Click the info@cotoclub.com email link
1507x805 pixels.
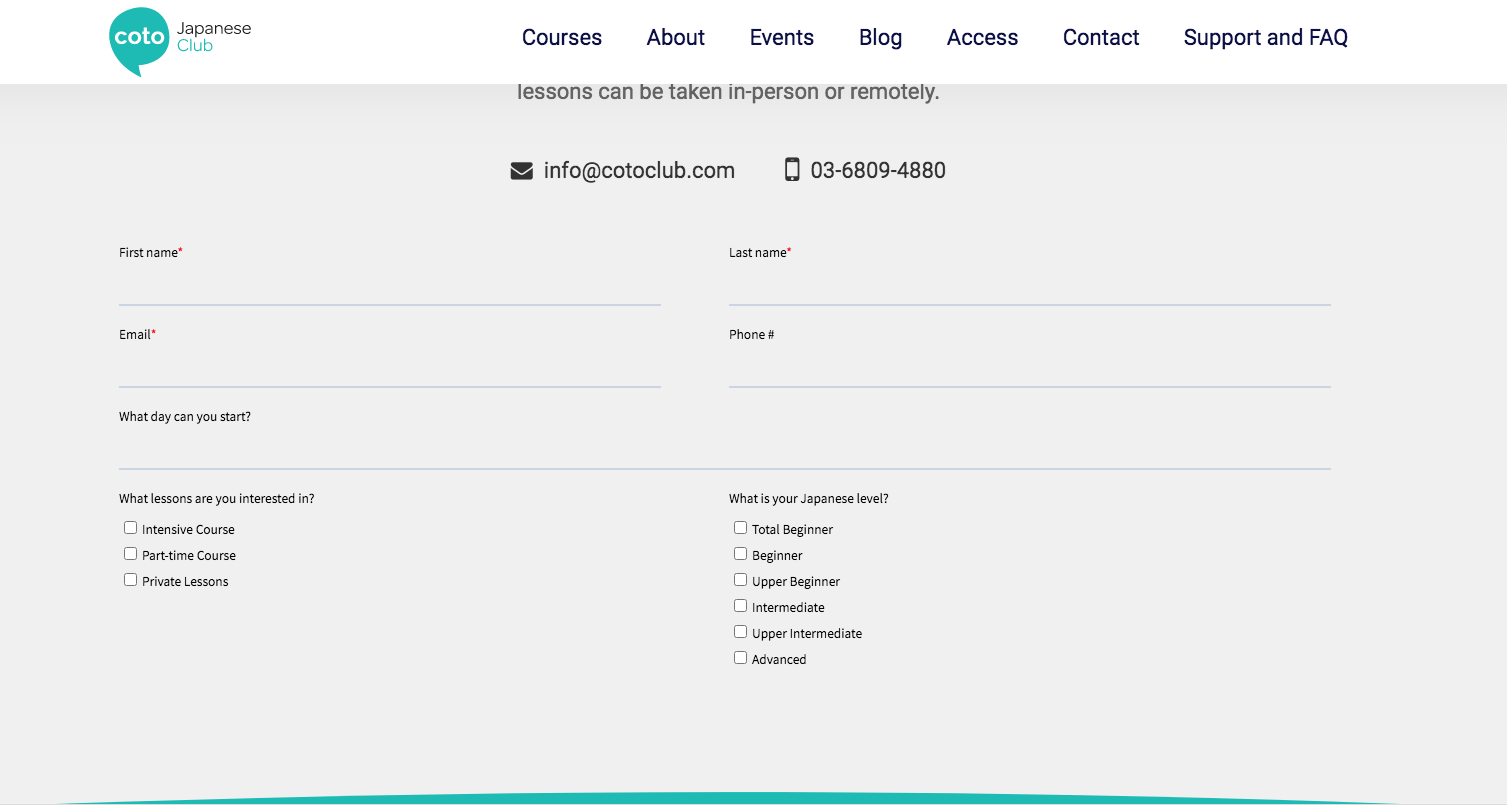click(x=638, y=170)
